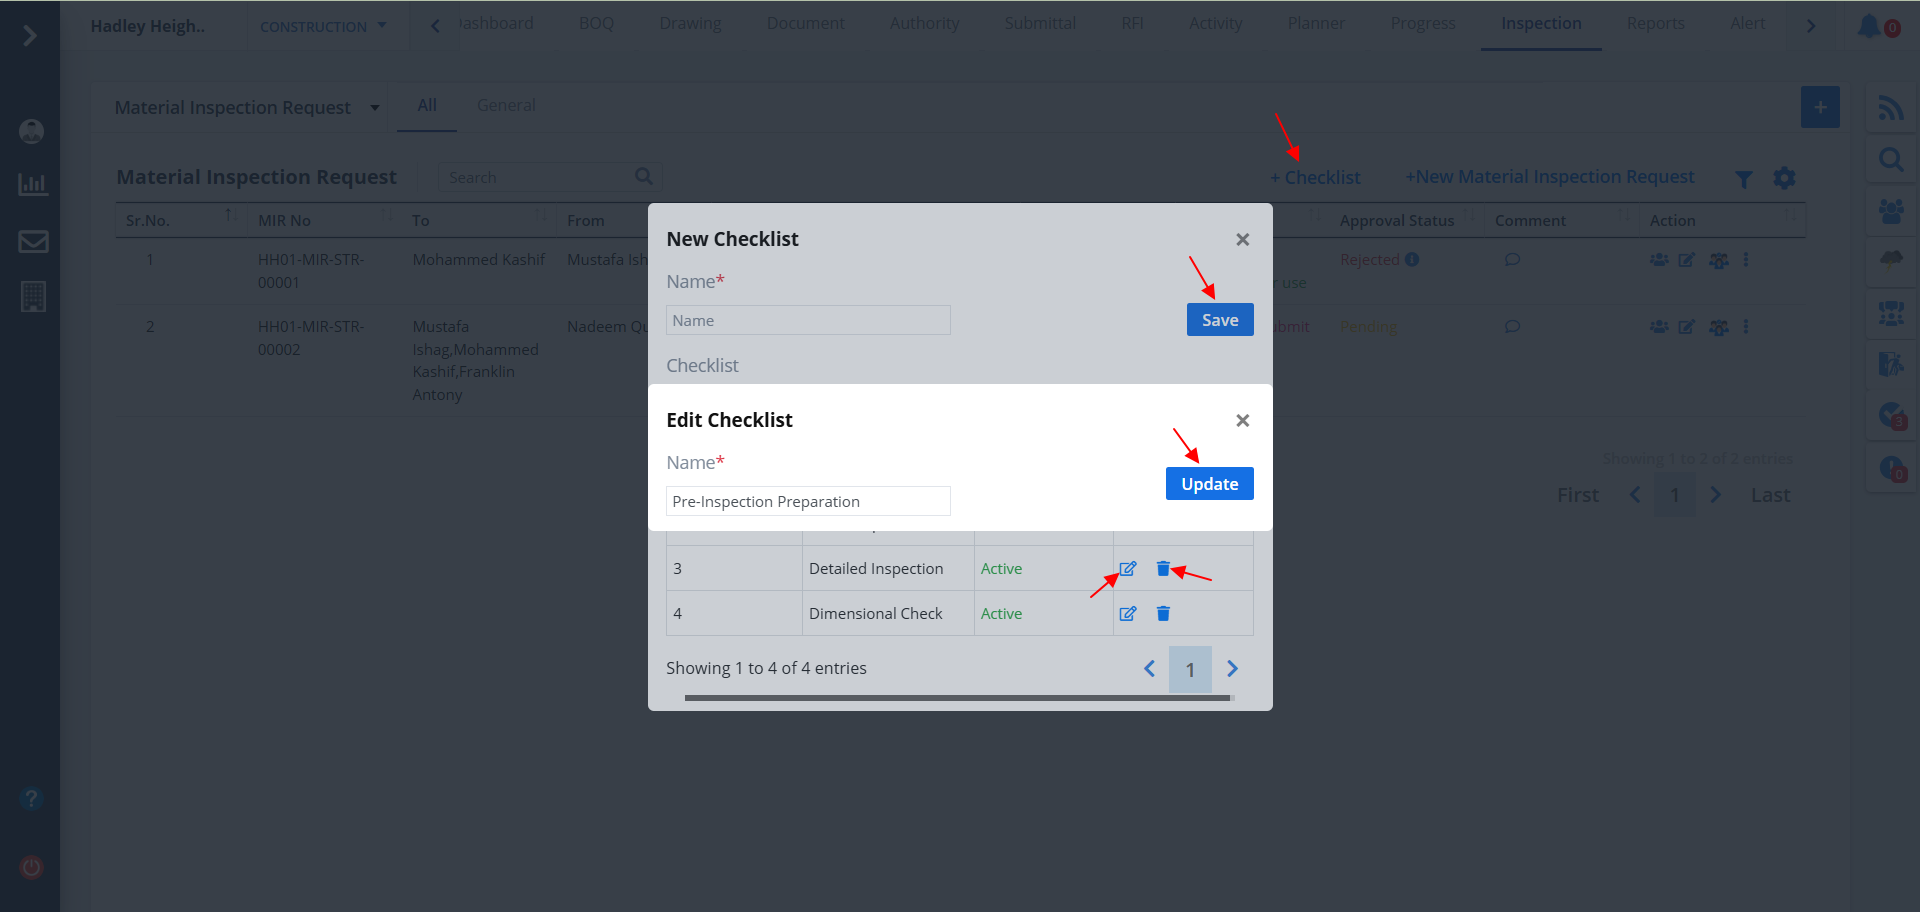Image resolution: width=1920 pixels, height=912 pixels.
Task: Click the Save button in New Checklist
Action: [x=1219, y=320]
